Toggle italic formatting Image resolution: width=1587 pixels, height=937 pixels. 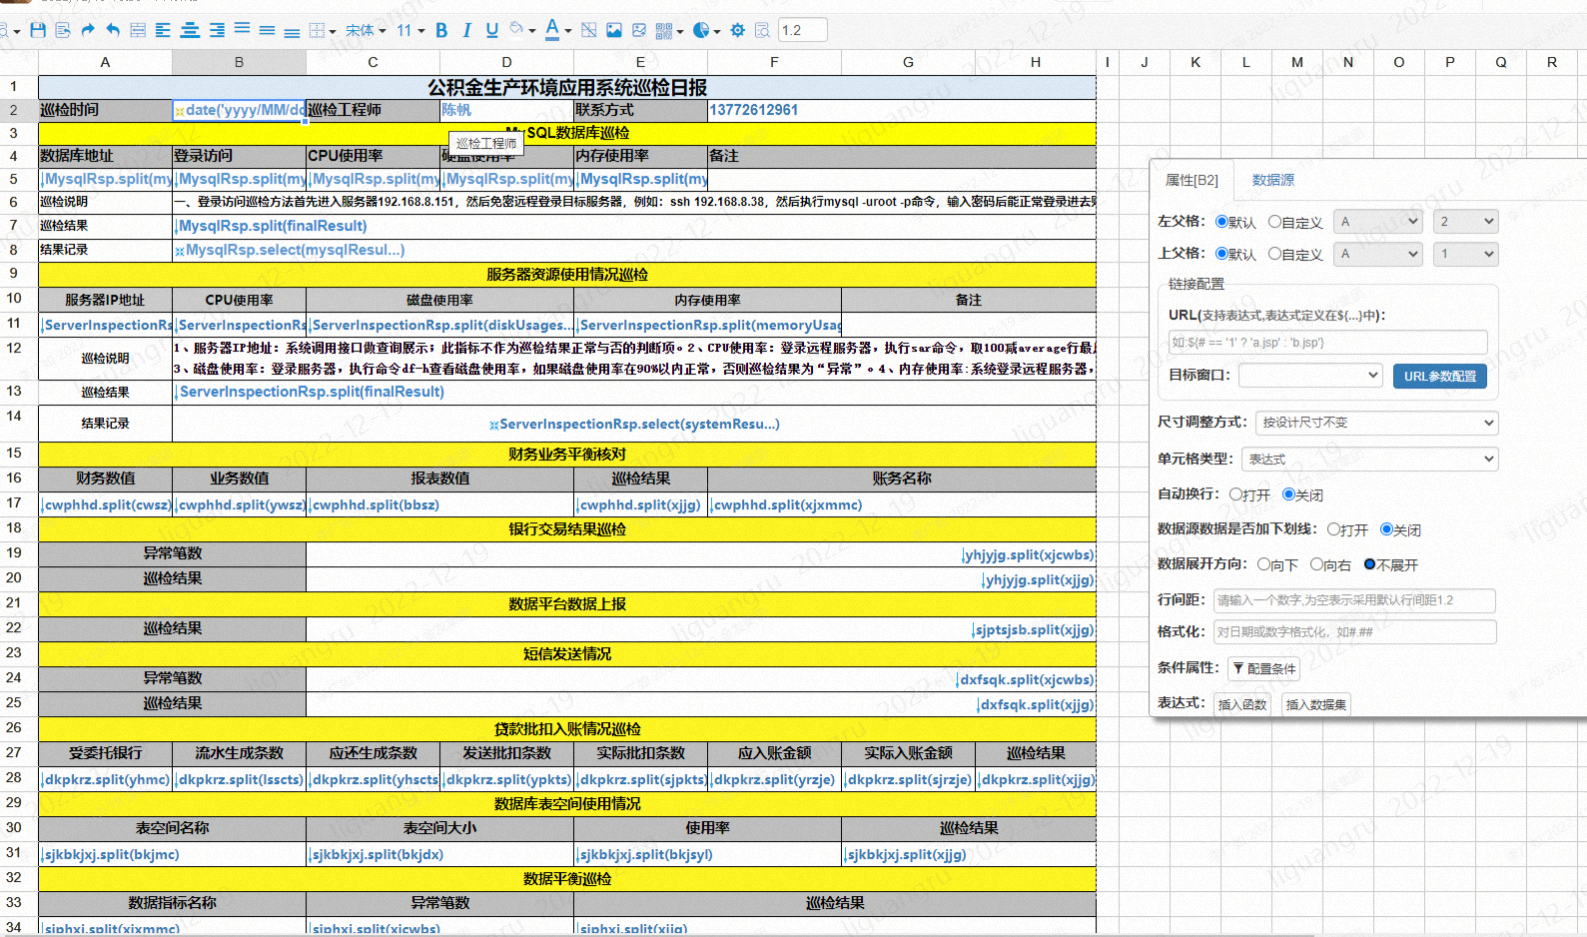(x=466, y=30)
